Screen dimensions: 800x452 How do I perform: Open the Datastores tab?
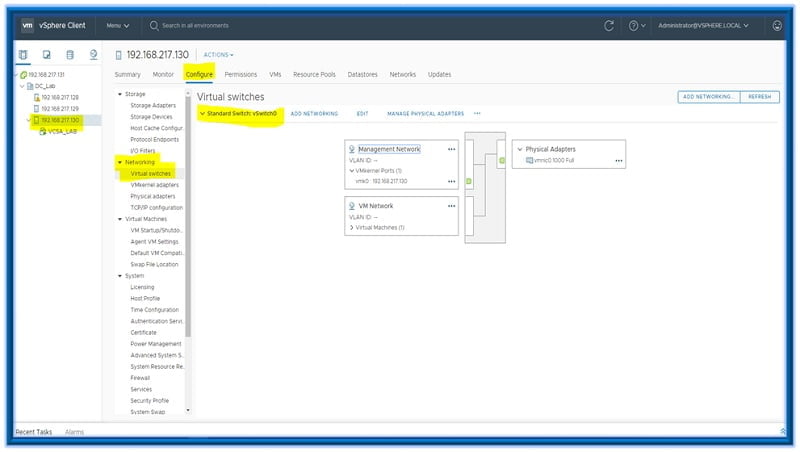click(362, 74)
